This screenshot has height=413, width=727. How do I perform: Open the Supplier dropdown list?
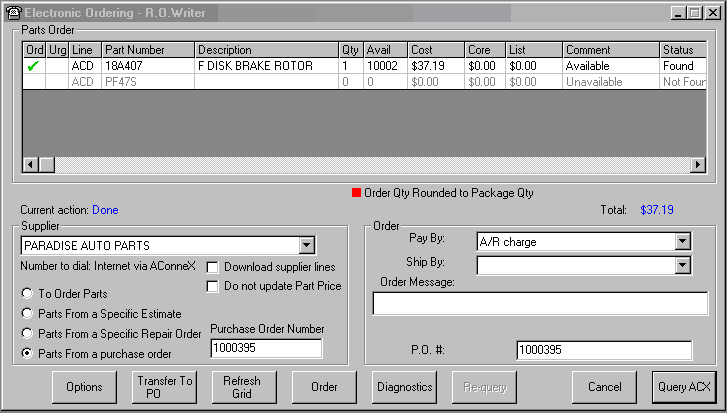pyautogui.click(x=306, y=245)
